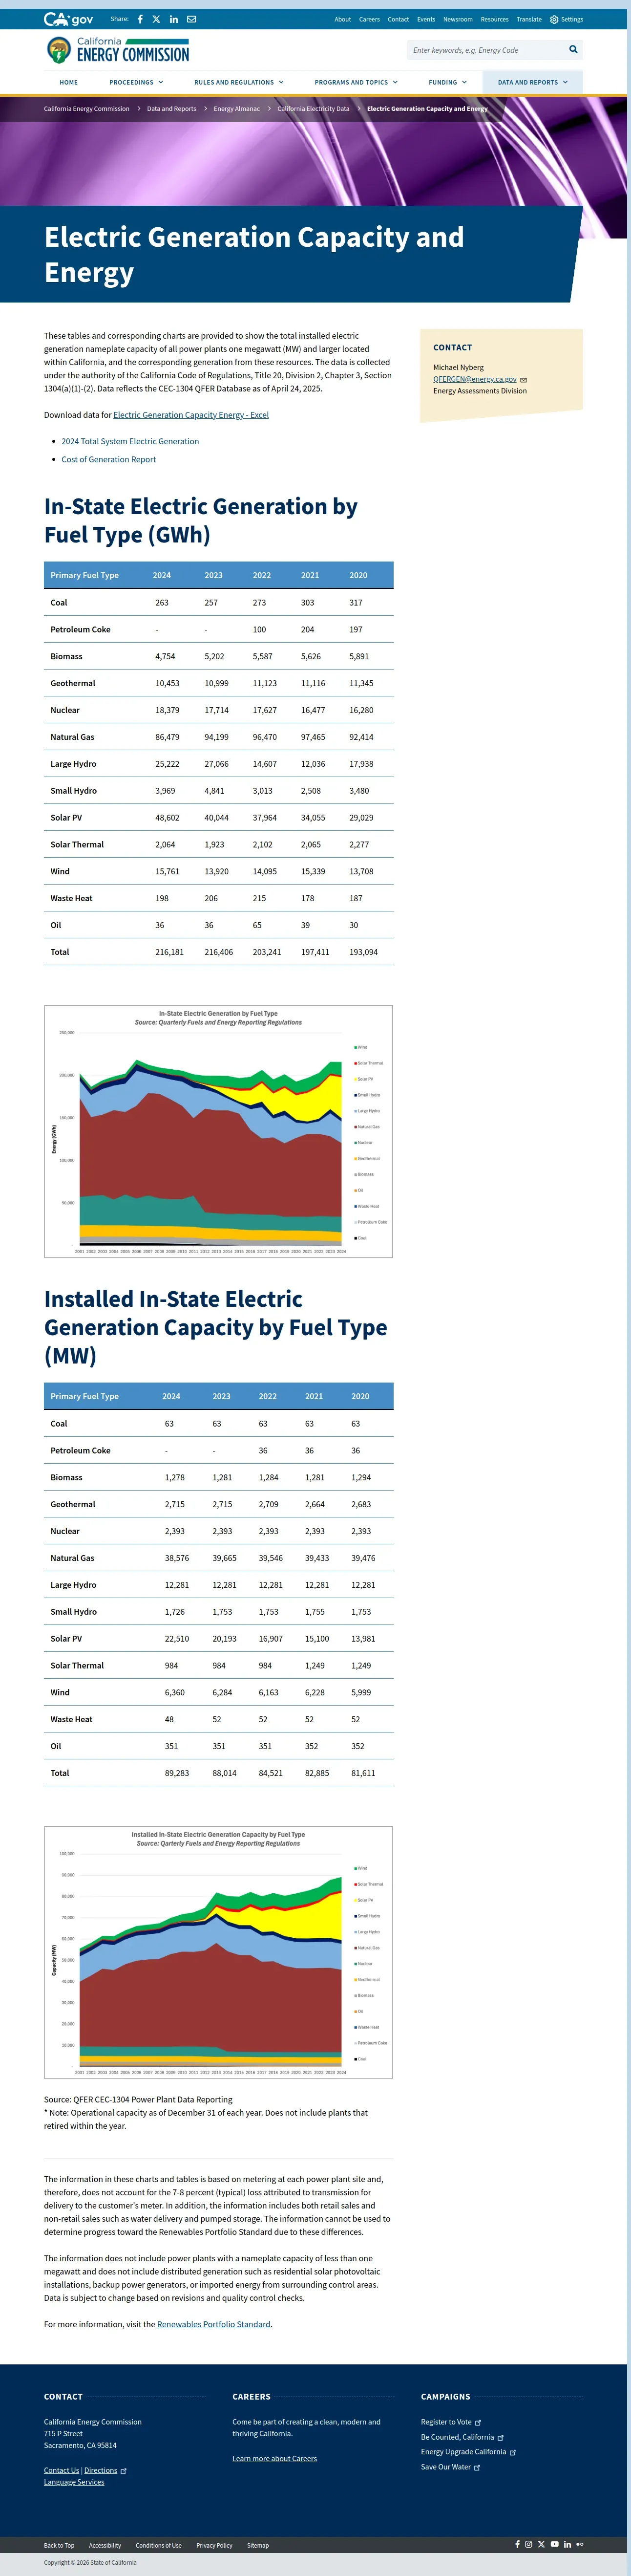Open the footer Sitemap link
Image resolution: width=631 pixels, height=2576 pixels.
[x=258, y=2545]
